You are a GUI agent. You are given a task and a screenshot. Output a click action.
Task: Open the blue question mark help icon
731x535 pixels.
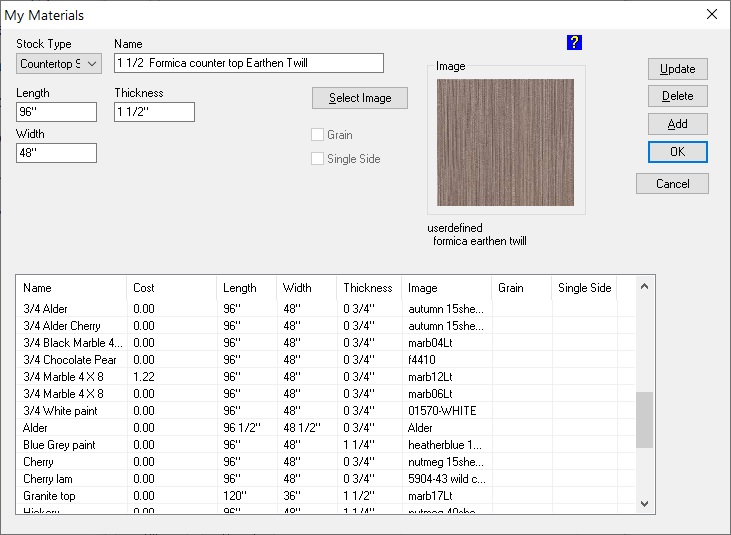(574, 42)
